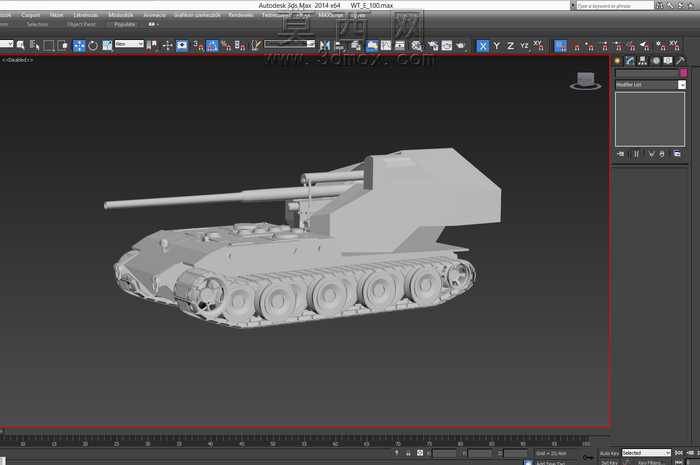The width and height of the screenshot is (700, 465).
Task: Click Configure Modifier Sets icon
Action: tap(677, 154)
